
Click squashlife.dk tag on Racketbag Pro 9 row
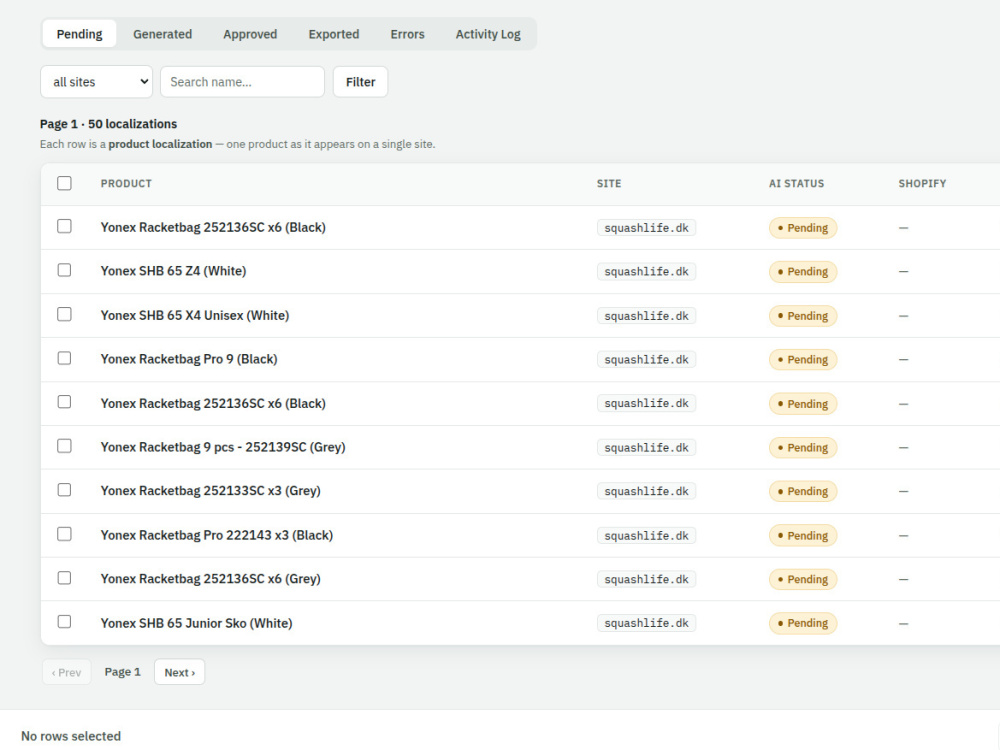646,360
